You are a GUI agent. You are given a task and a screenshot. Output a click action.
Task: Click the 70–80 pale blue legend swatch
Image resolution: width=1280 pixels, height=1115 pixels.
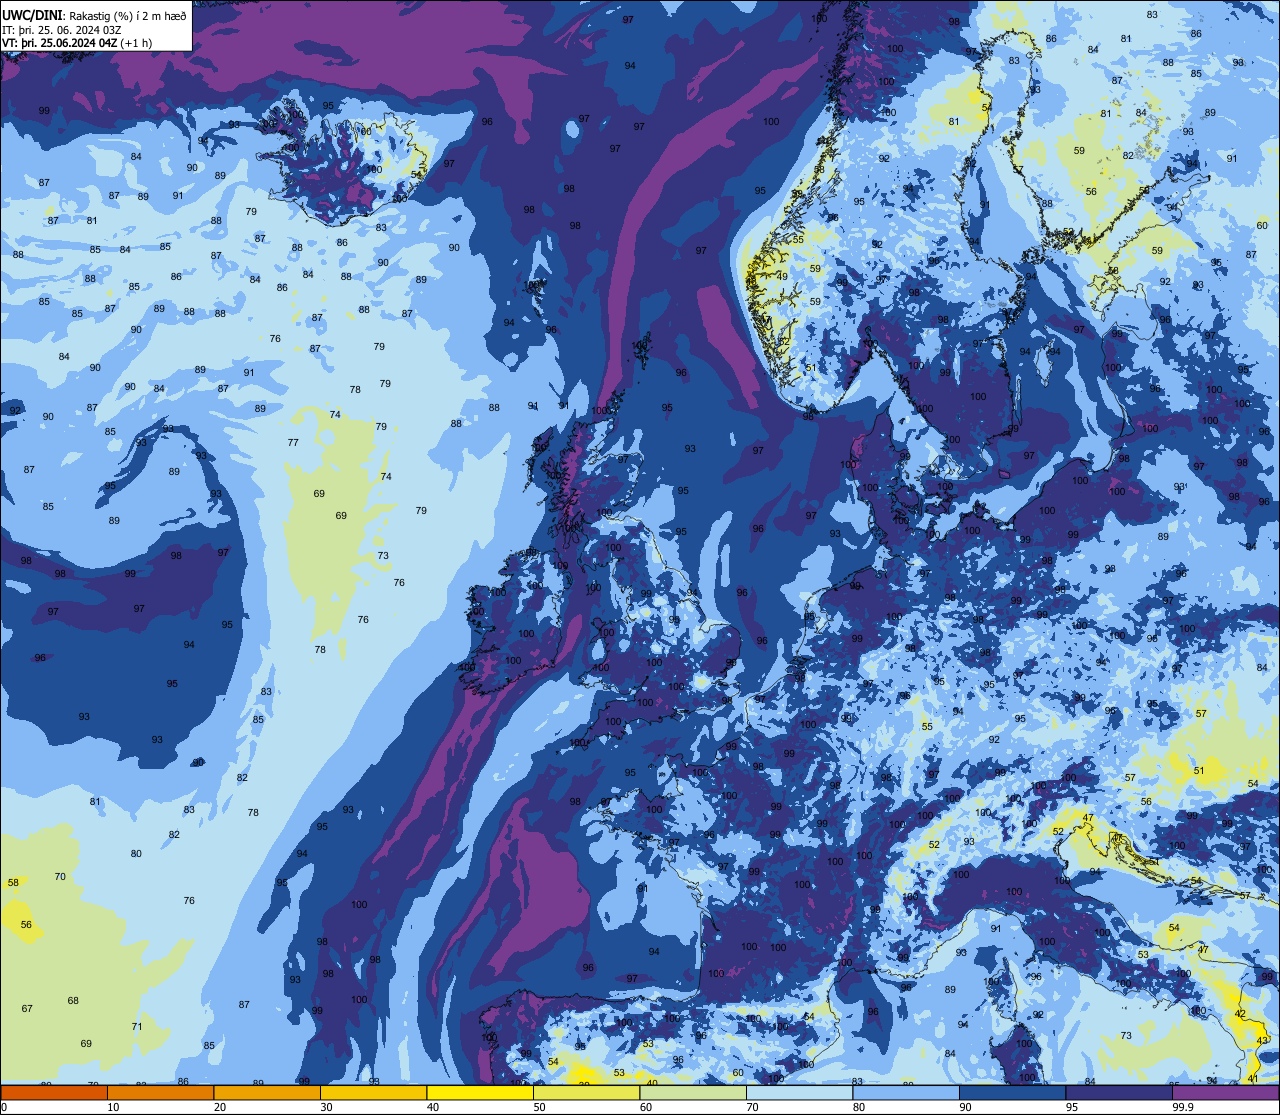pyautogui.click(x=799, y=1093)
